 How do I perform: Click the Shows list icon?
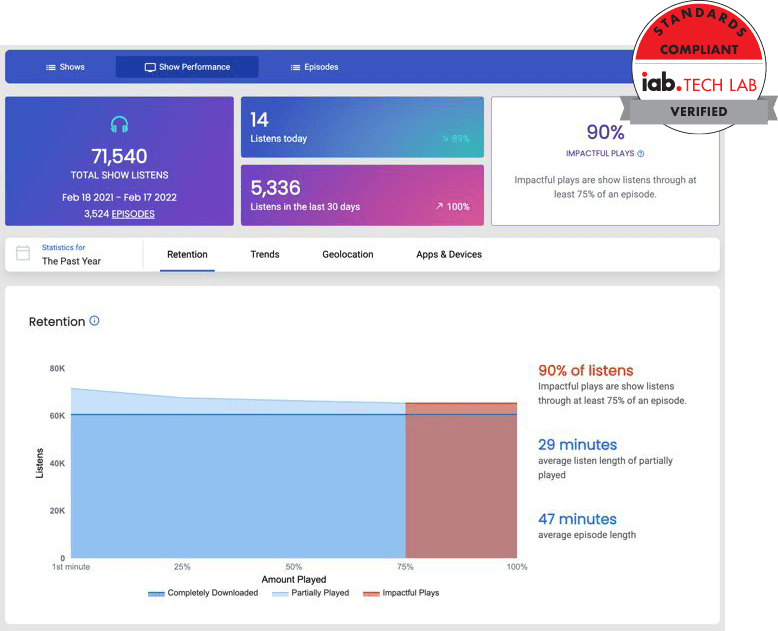click(x=51, y=67)
